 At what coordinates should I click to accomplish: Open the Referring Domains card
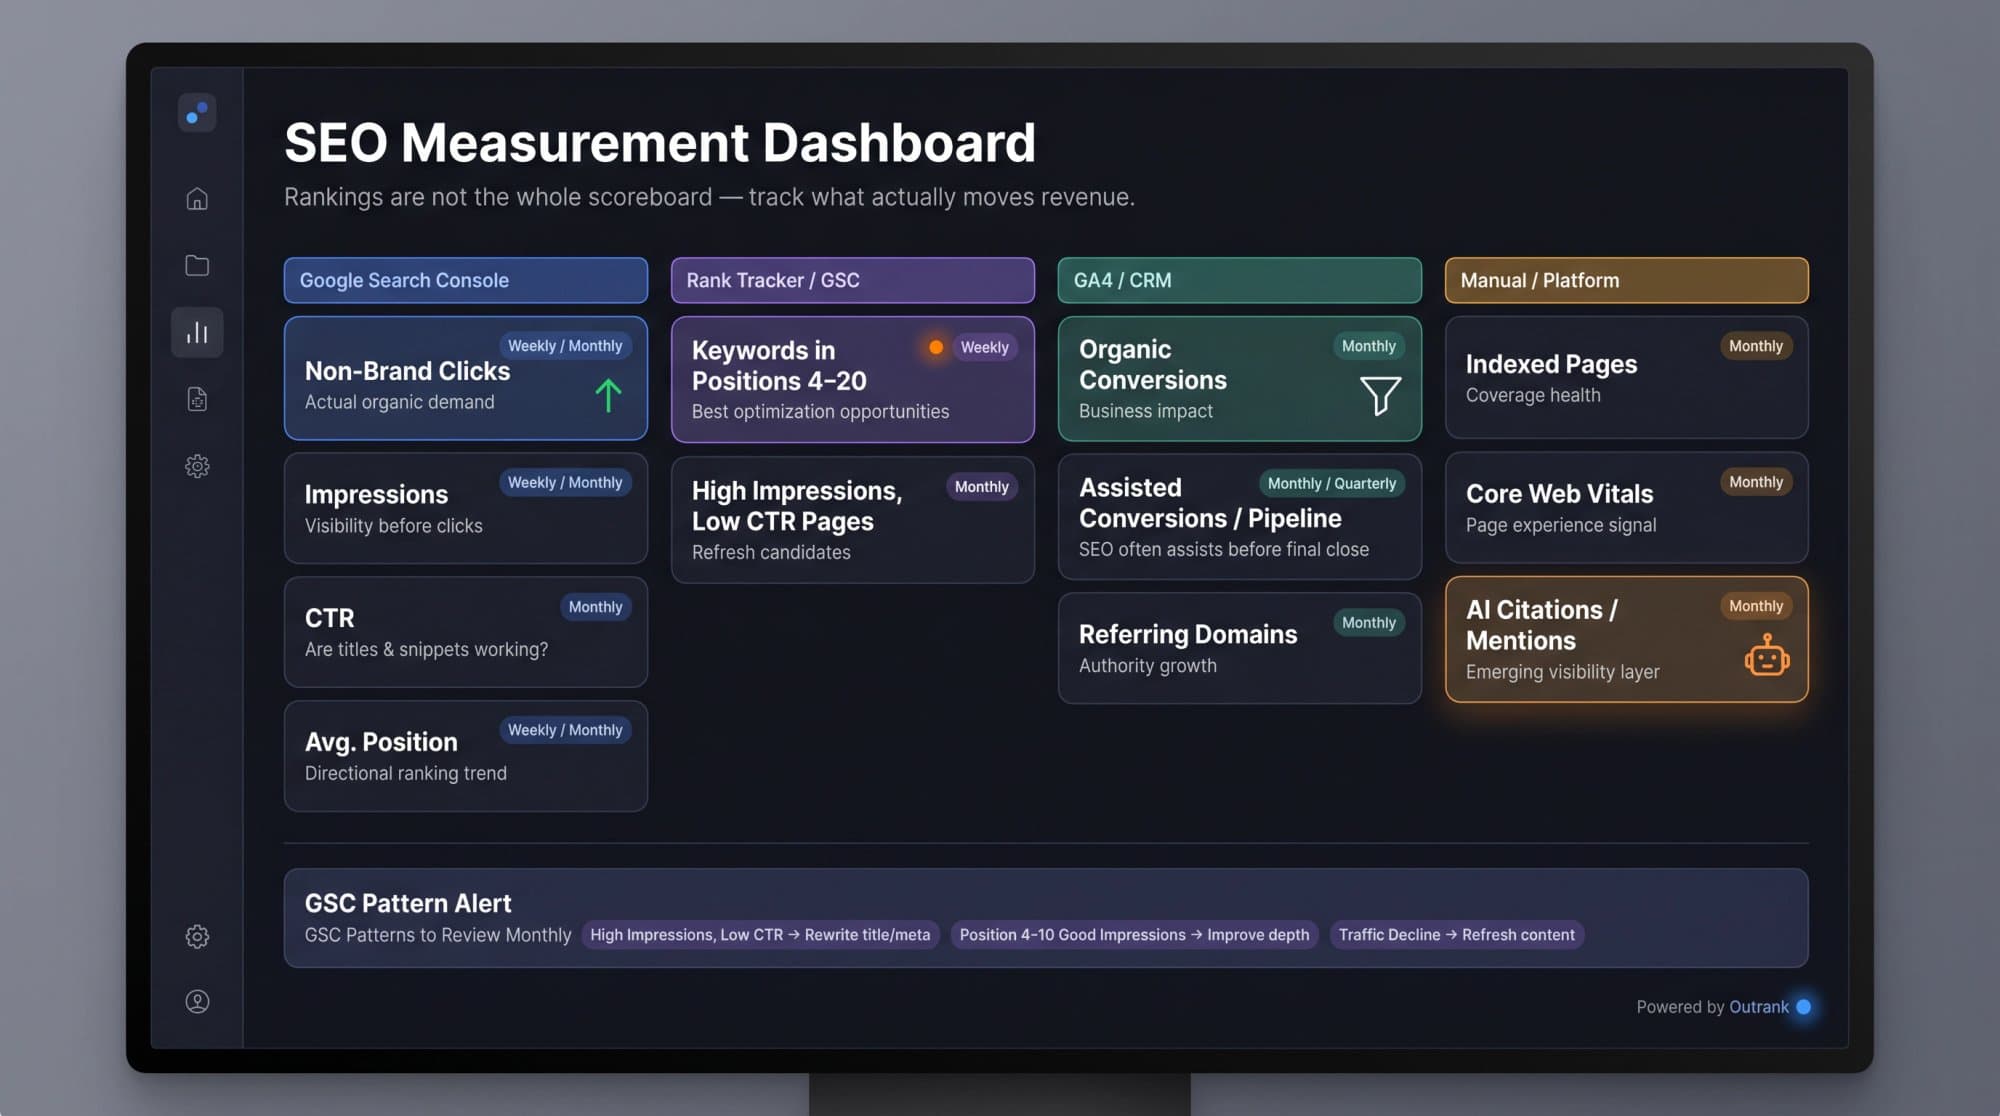[1240, 648]
